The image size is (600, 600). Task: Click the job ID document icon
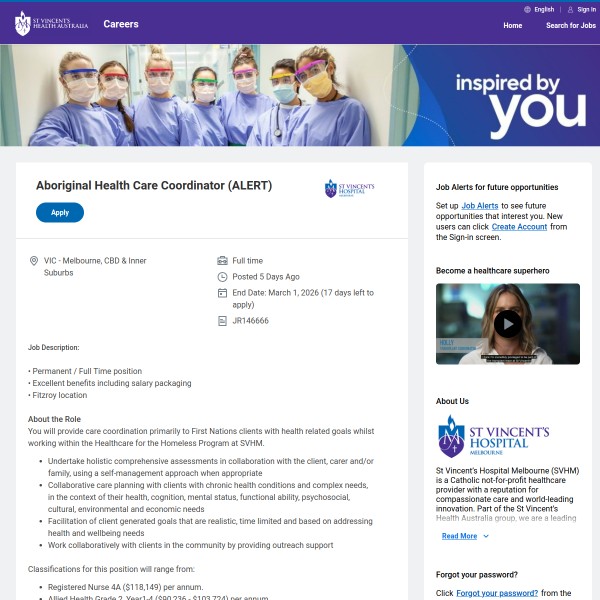click(x=222, y=321)
